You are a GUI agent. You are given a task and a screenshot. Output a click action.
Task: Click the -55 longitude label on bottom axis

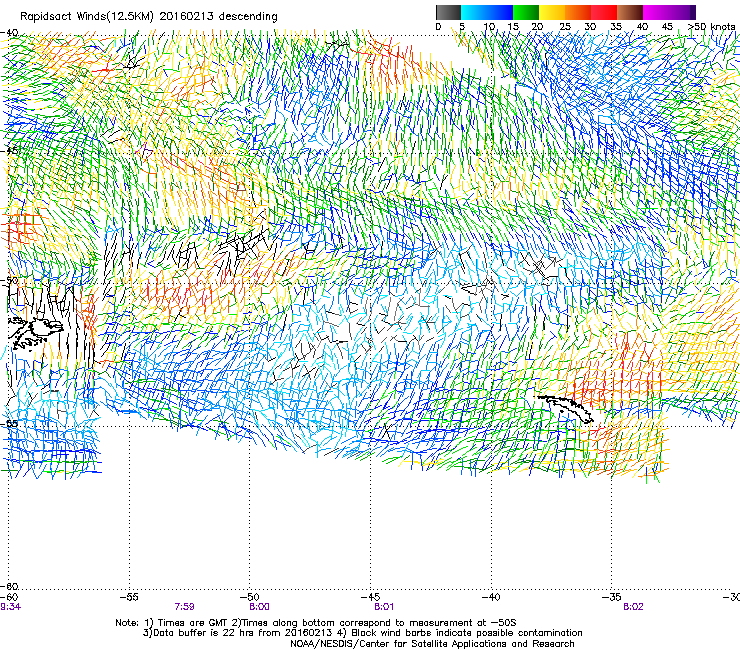coord(129,597)
